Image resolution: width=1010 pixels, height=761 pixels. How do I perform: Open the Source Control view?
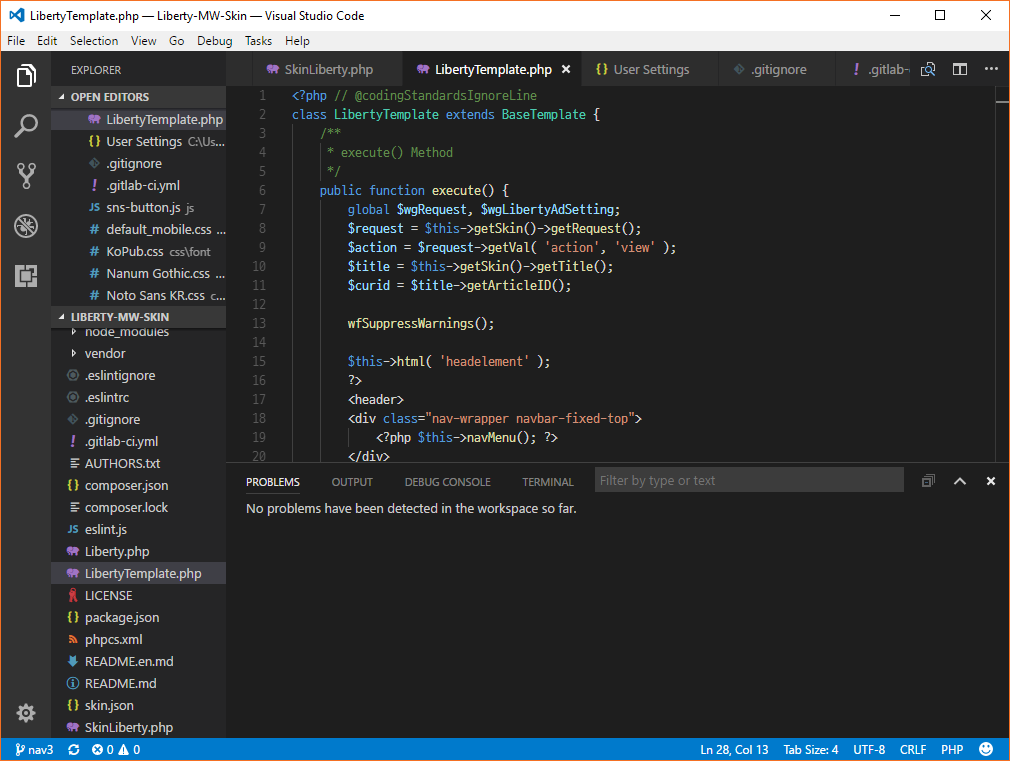click(26, 175)
